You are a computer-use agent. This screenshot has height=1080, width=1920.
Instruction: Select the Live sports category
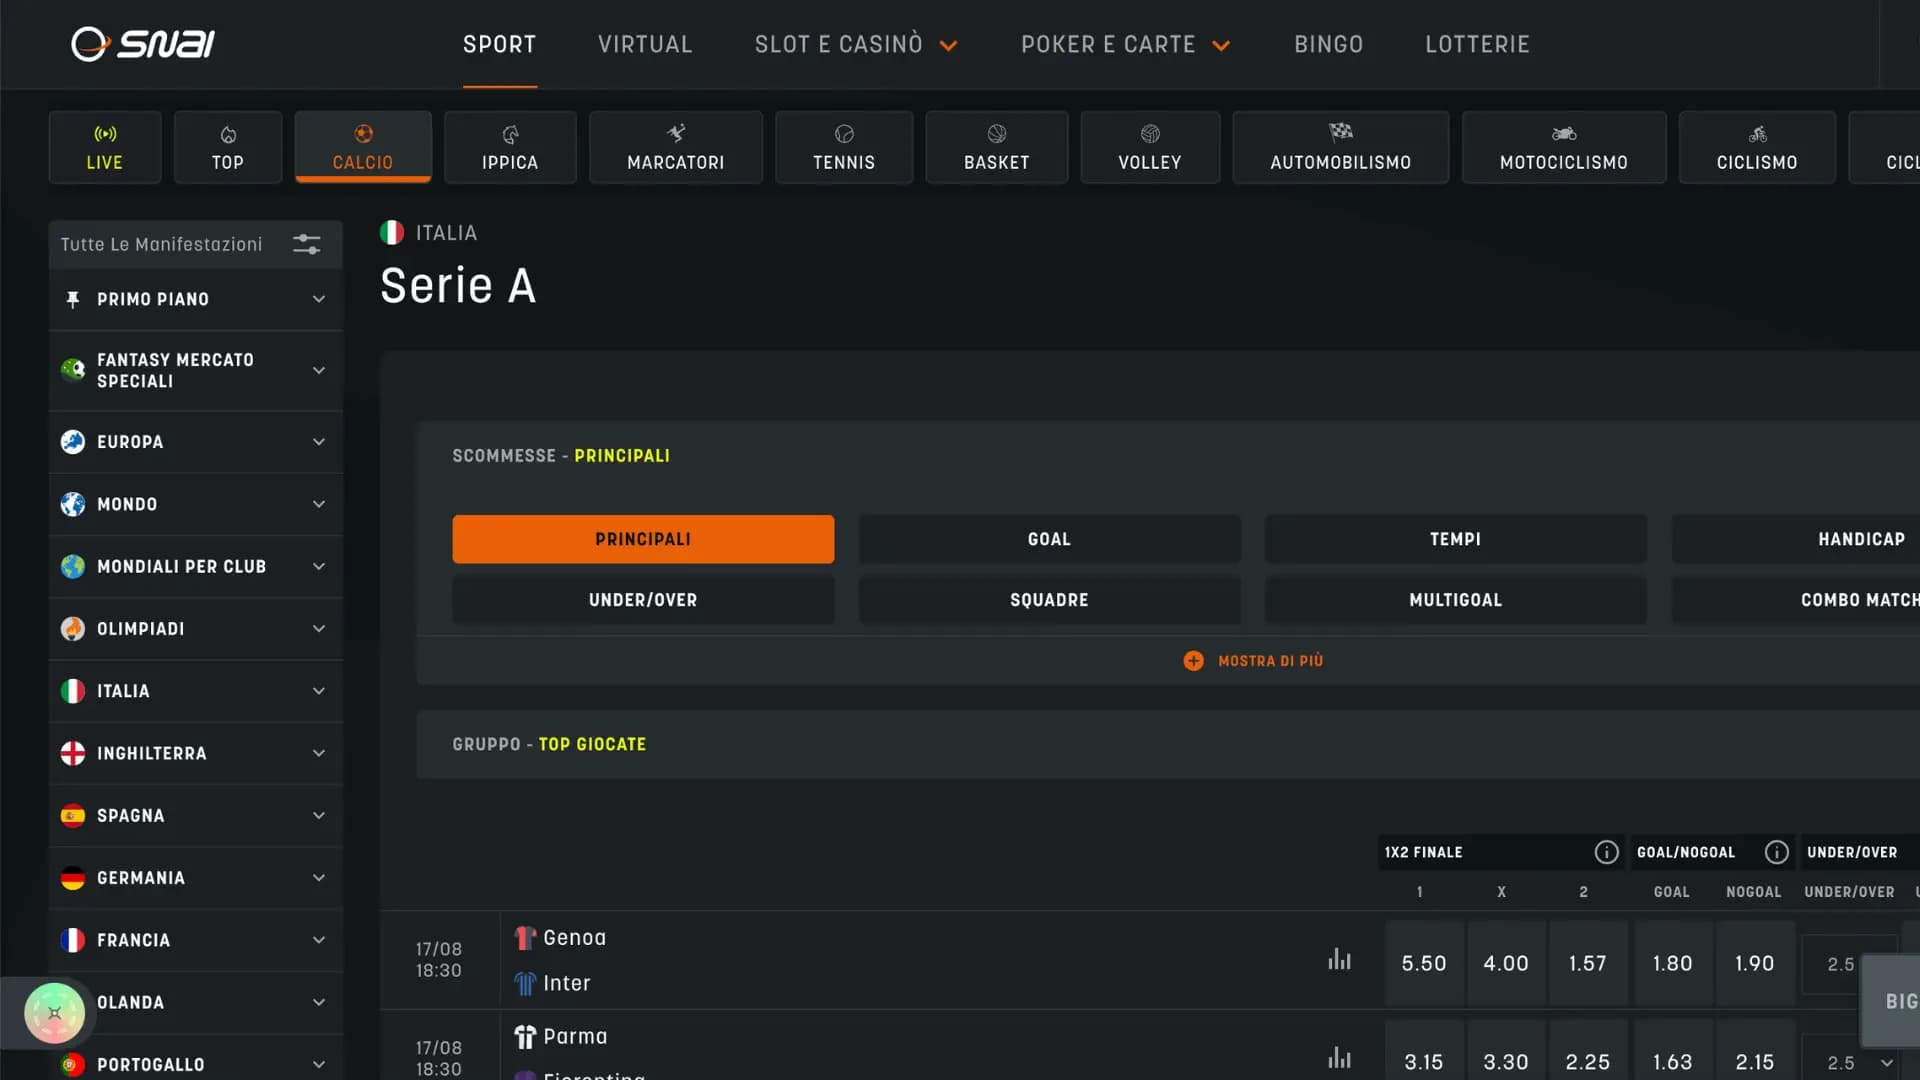coord(104,147)
